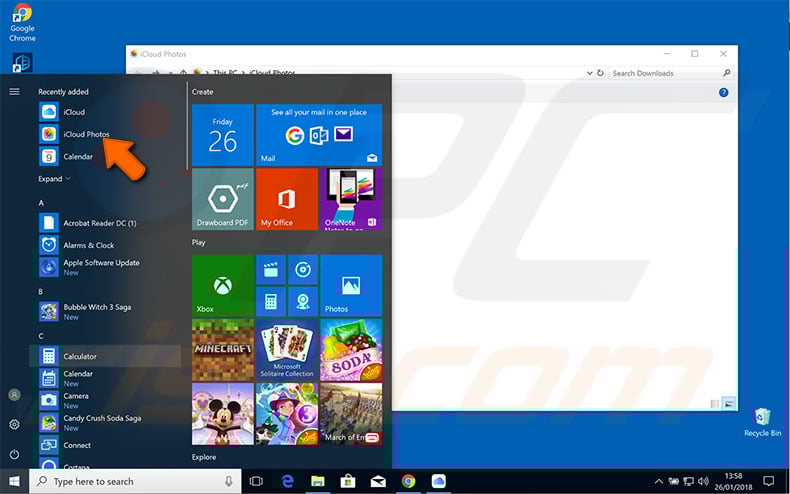Image resolution: width=790 pixels, height=494 pixels.
Task: Open the Action Center notifications
Action: (768, 481)
